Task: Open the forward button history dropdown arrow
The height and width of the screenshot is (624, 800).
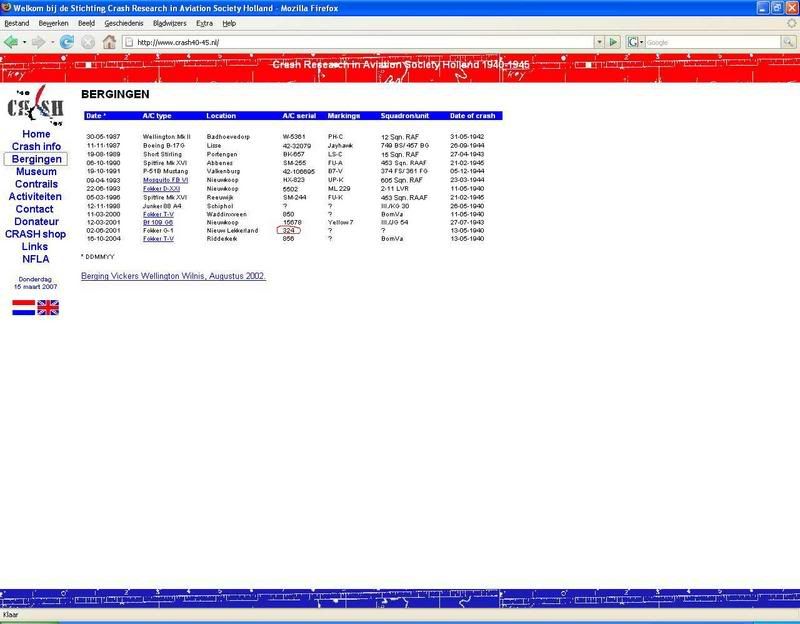Action: pyautogui.click(x=52, y=42)
